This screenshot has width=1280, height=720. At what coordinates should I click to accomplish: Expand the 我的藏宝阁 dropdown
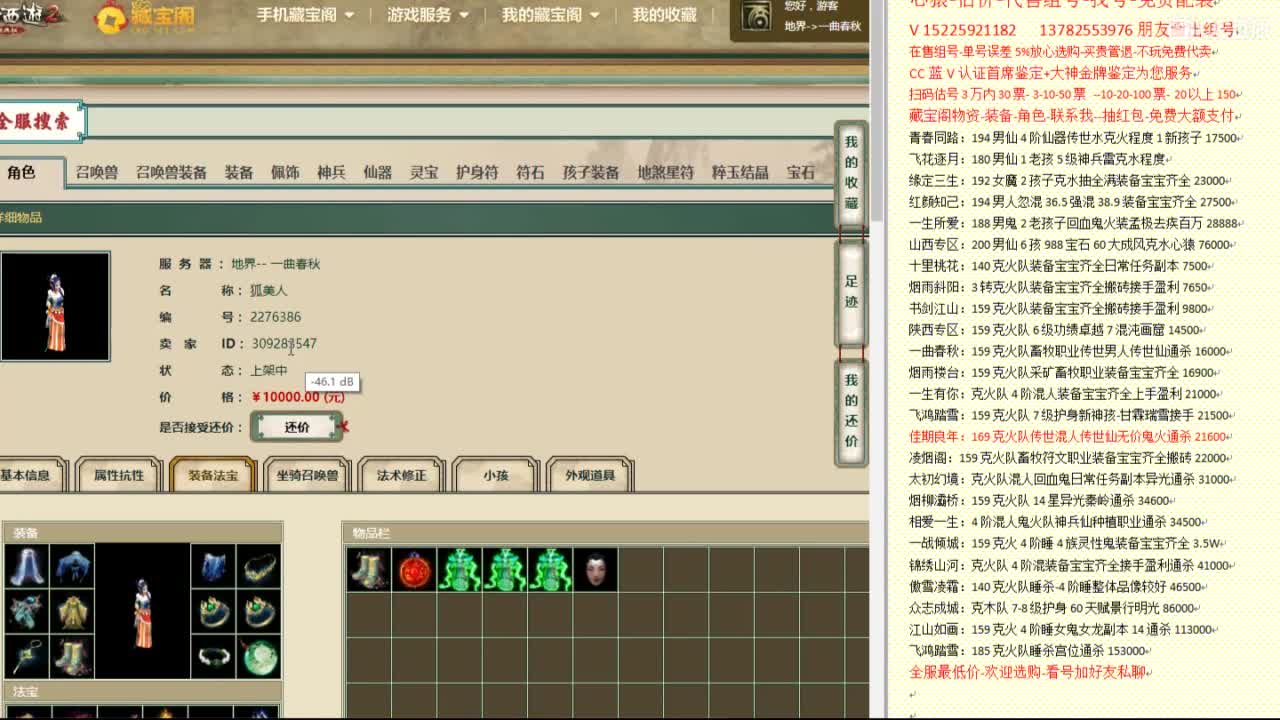pos(540,15)
